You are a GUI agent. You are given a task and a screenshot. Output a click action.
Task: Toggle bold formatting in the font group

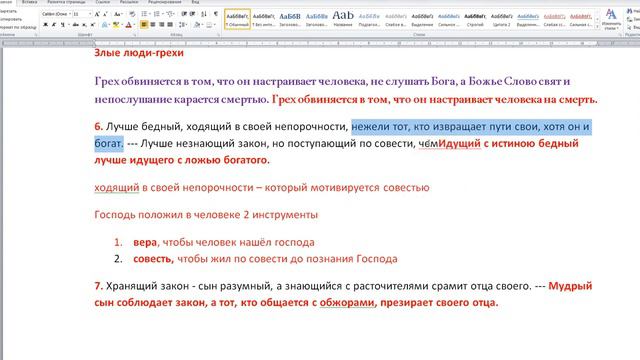click(45, 25)
